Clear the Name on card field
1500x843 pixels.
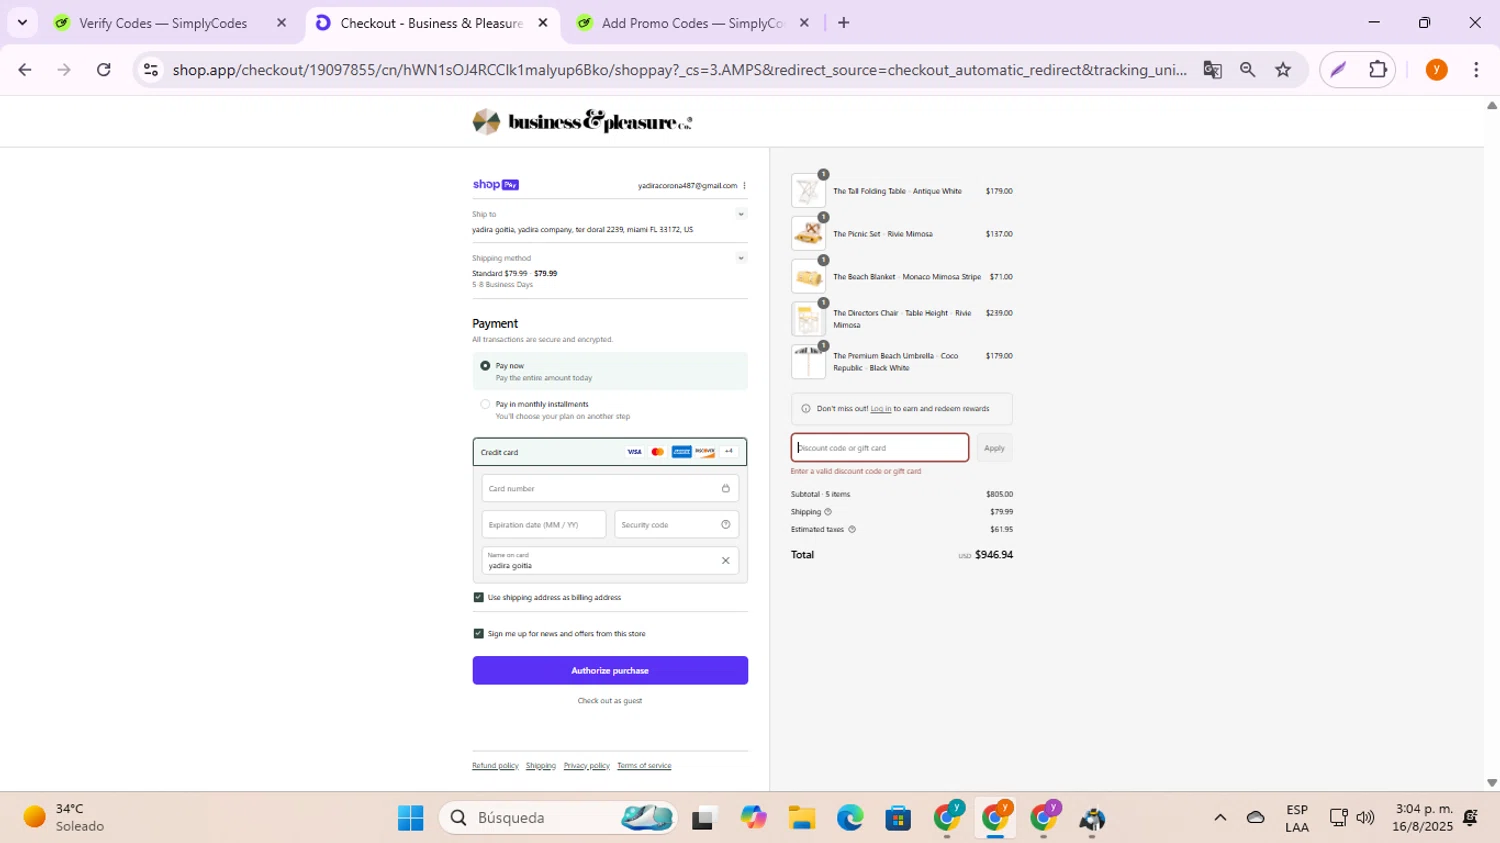click(726, 561)
